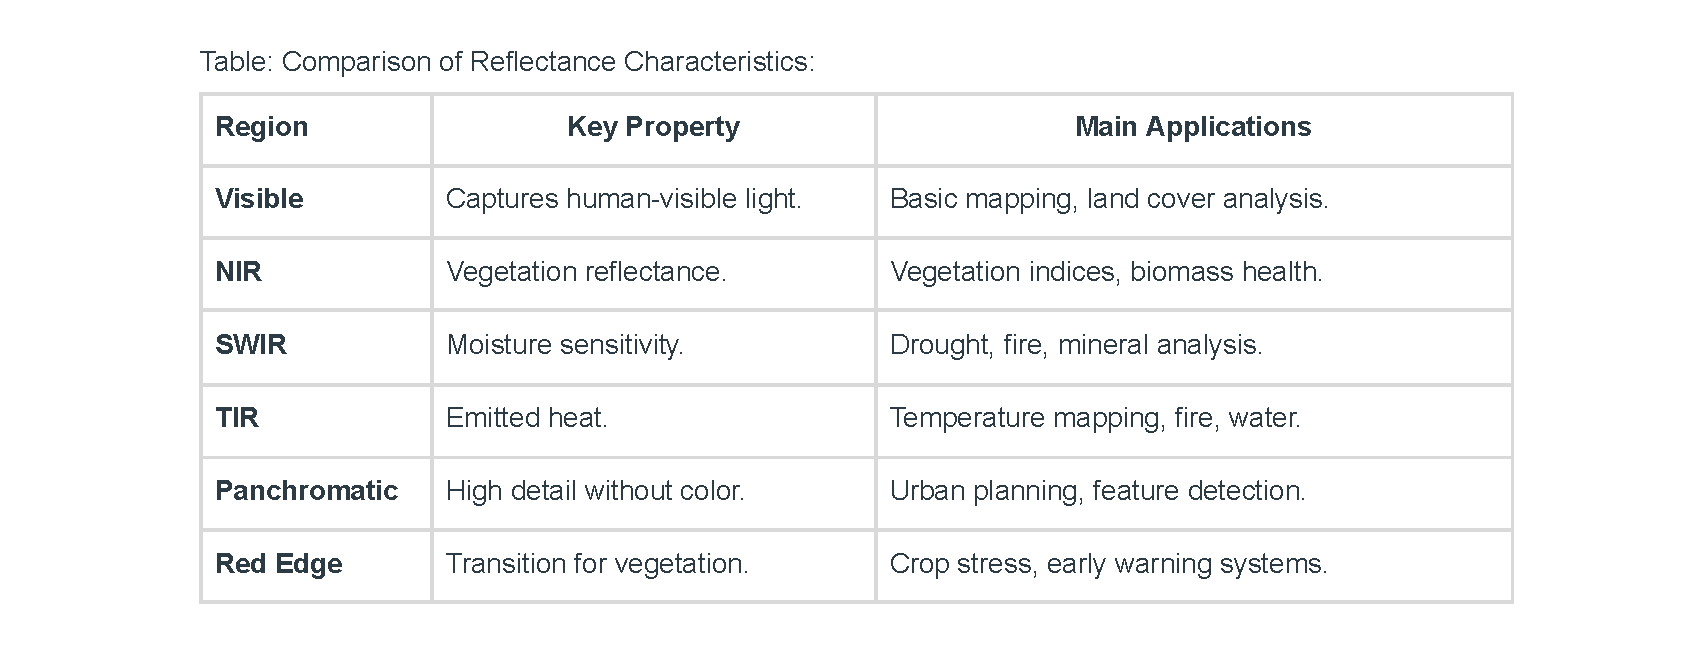Image resolution: width=1700 pixels, height=659 pixels.
Task: Select 'Drought, fire, mineral analysis.' cell
Action: click(1076, 345)
